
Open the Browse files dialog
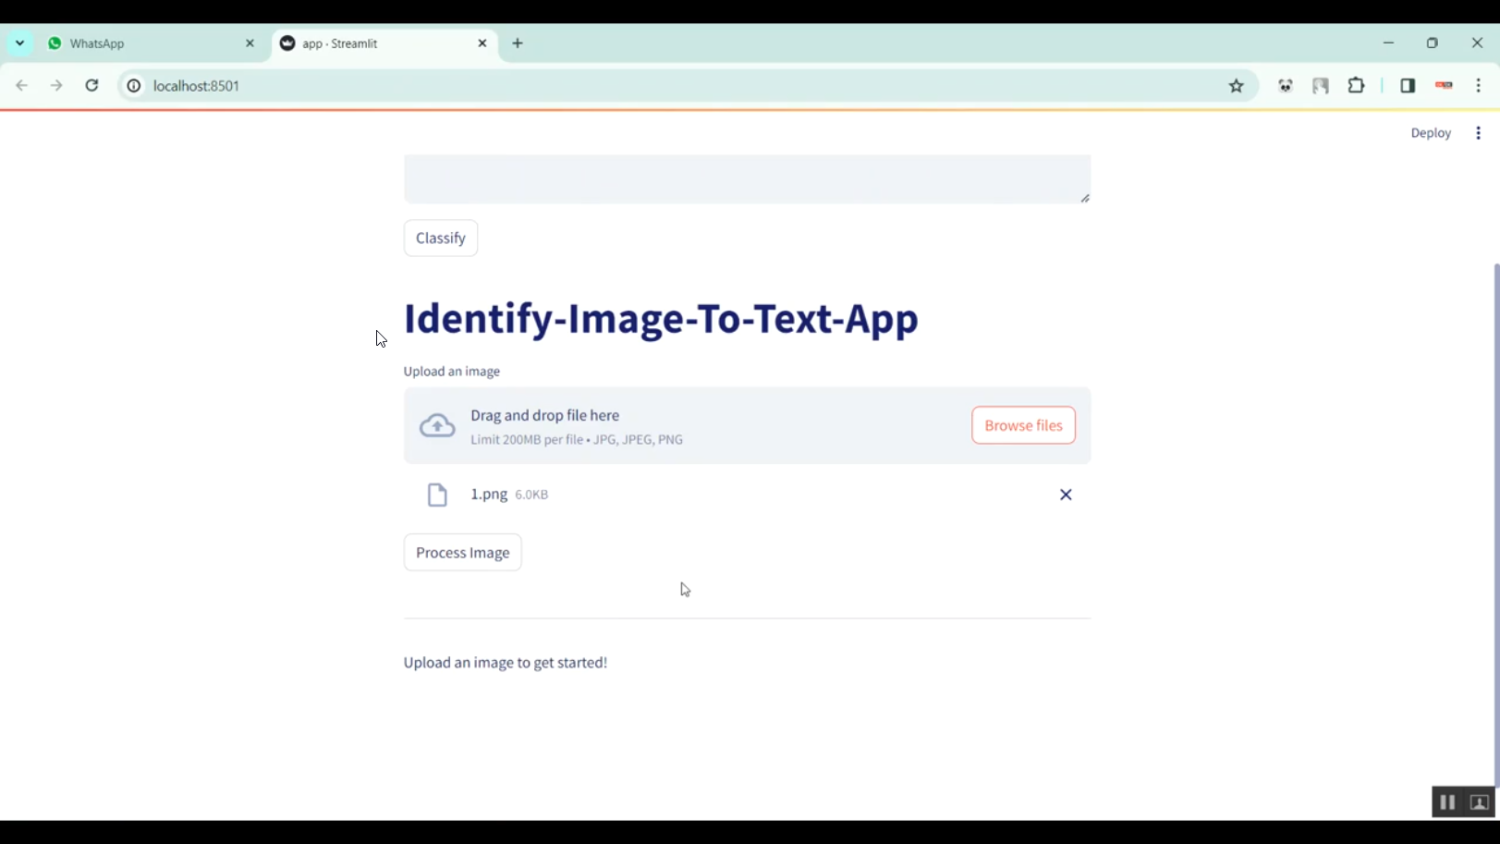(1023, 425)
